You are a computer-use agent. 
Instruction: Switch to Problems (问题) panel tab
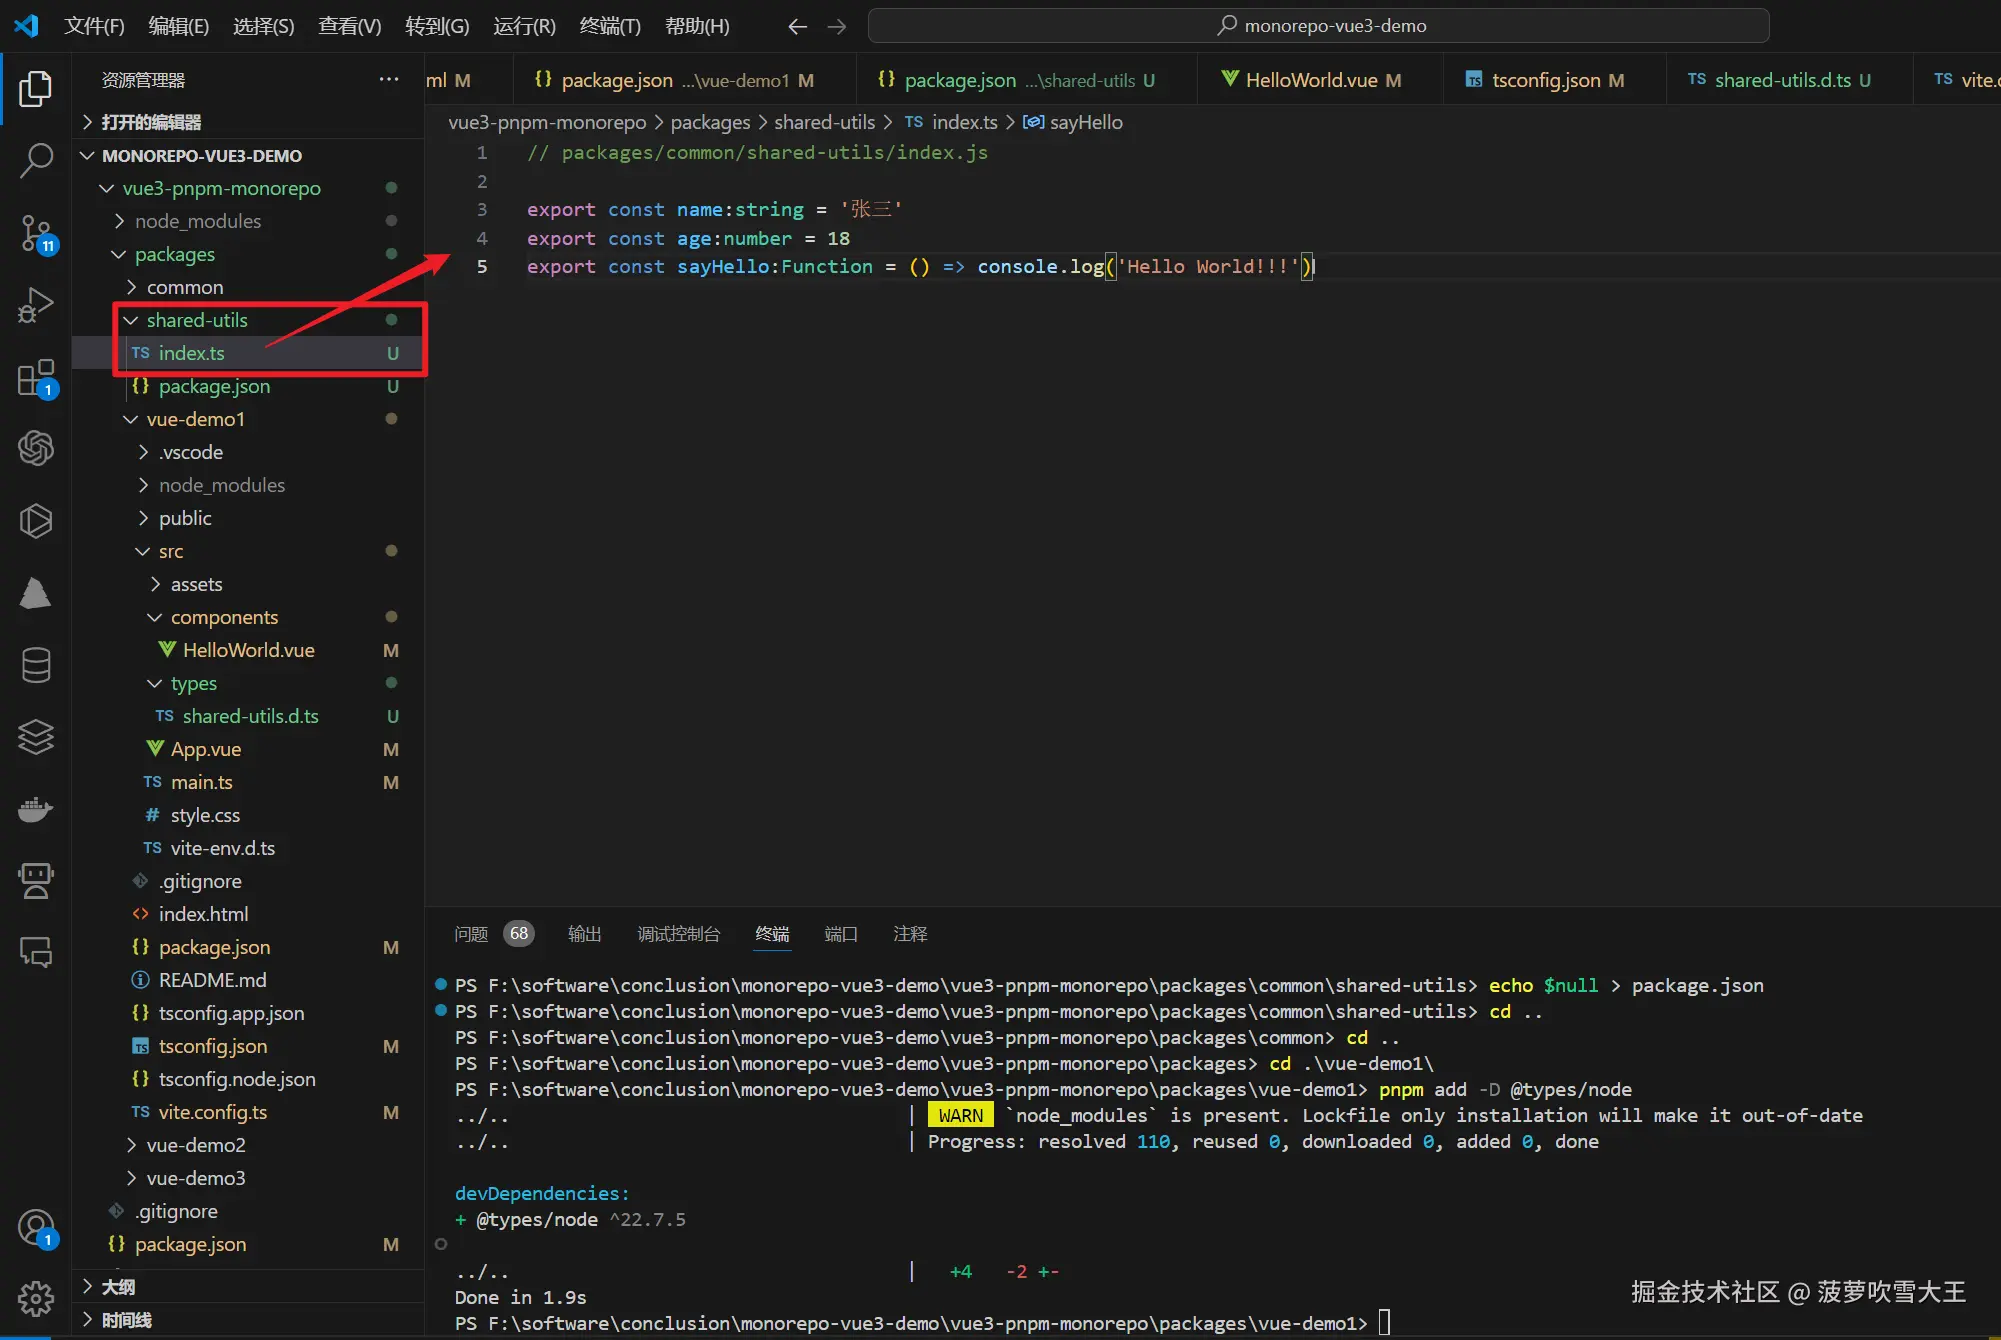tap(471, 934)
